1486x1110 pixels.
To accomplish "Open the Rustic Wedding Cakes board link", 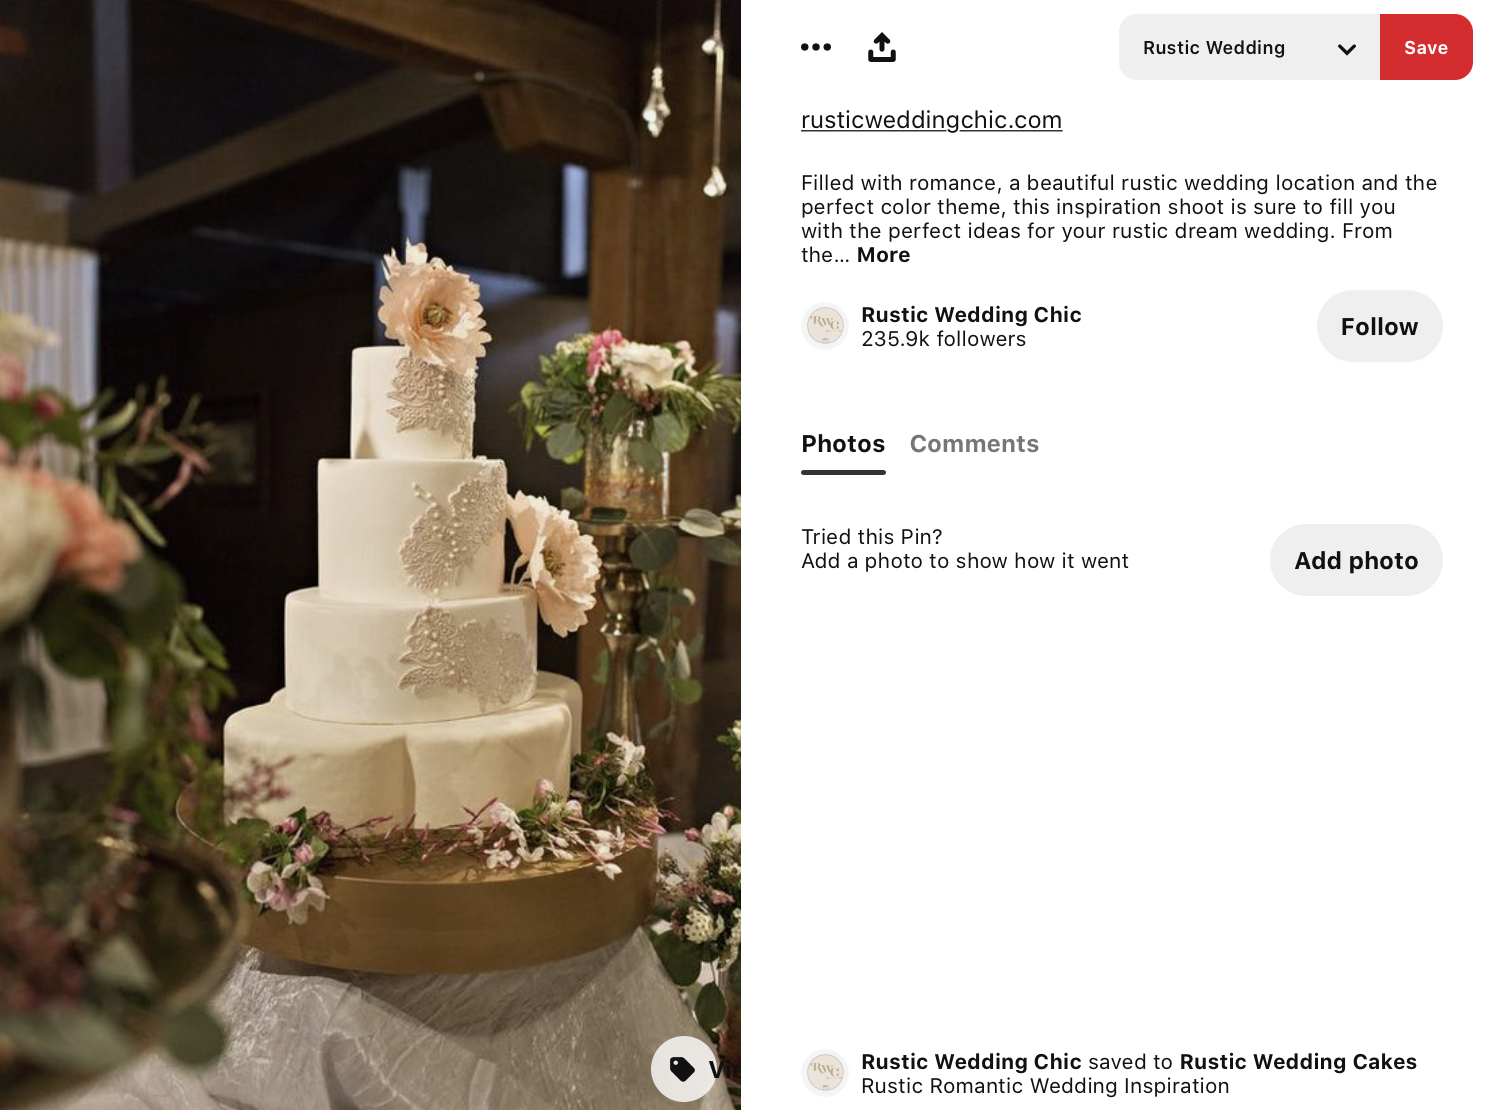I will (1298, 1062).
